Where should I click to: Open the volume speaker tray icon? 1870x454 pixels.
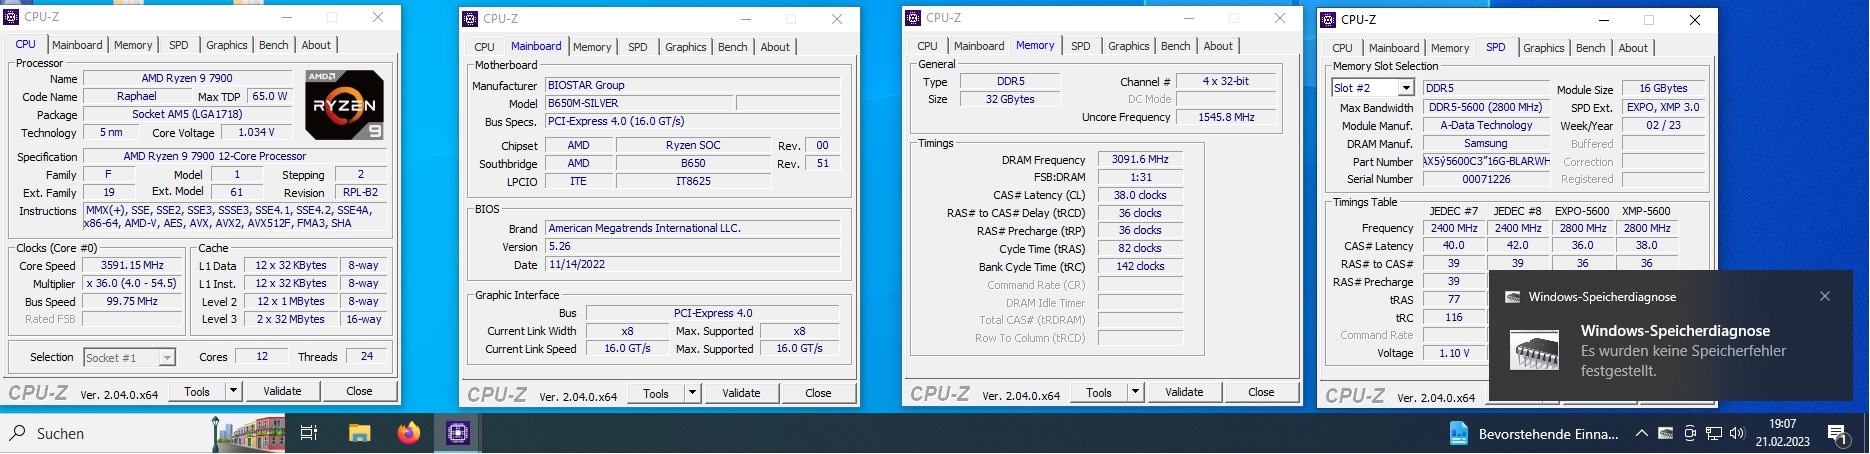click(x=1736, y=433)
